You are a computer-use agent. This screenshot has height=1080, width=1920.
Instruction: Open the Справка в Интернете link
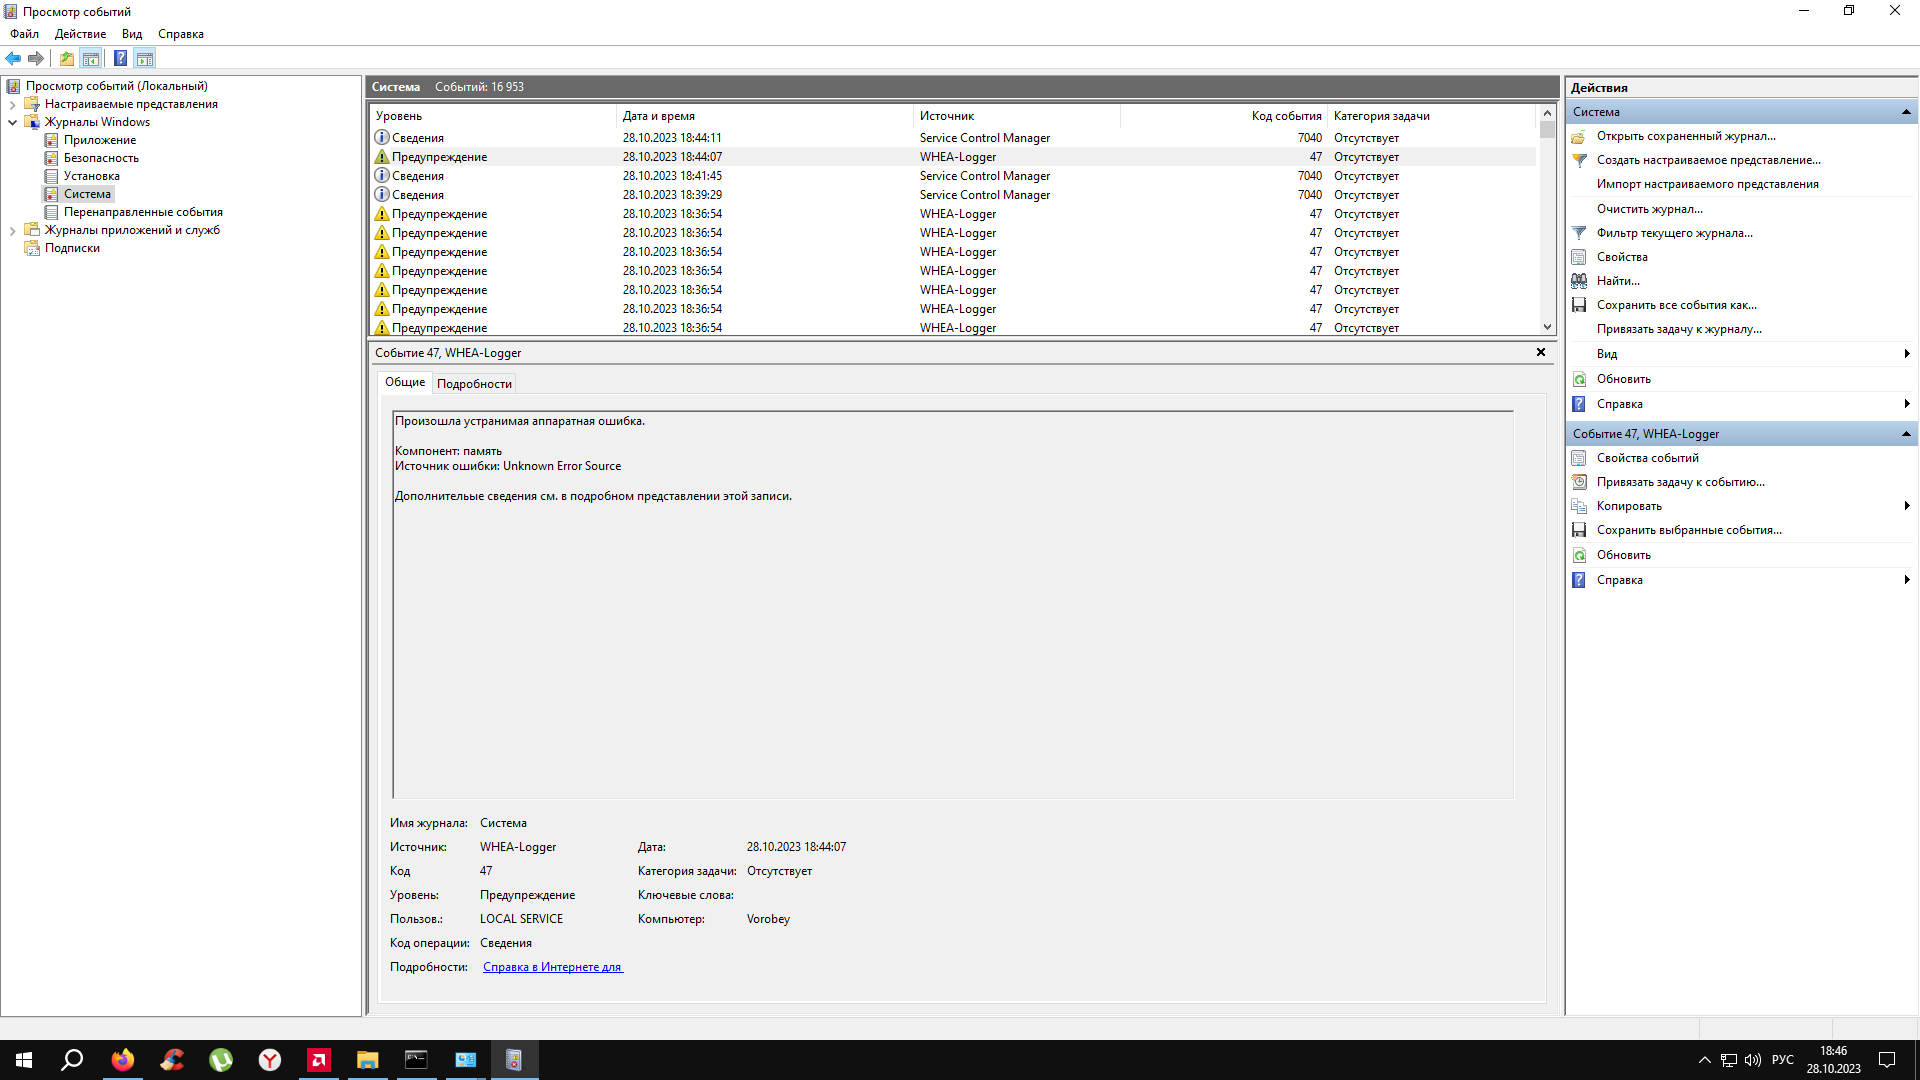point(552,967)
